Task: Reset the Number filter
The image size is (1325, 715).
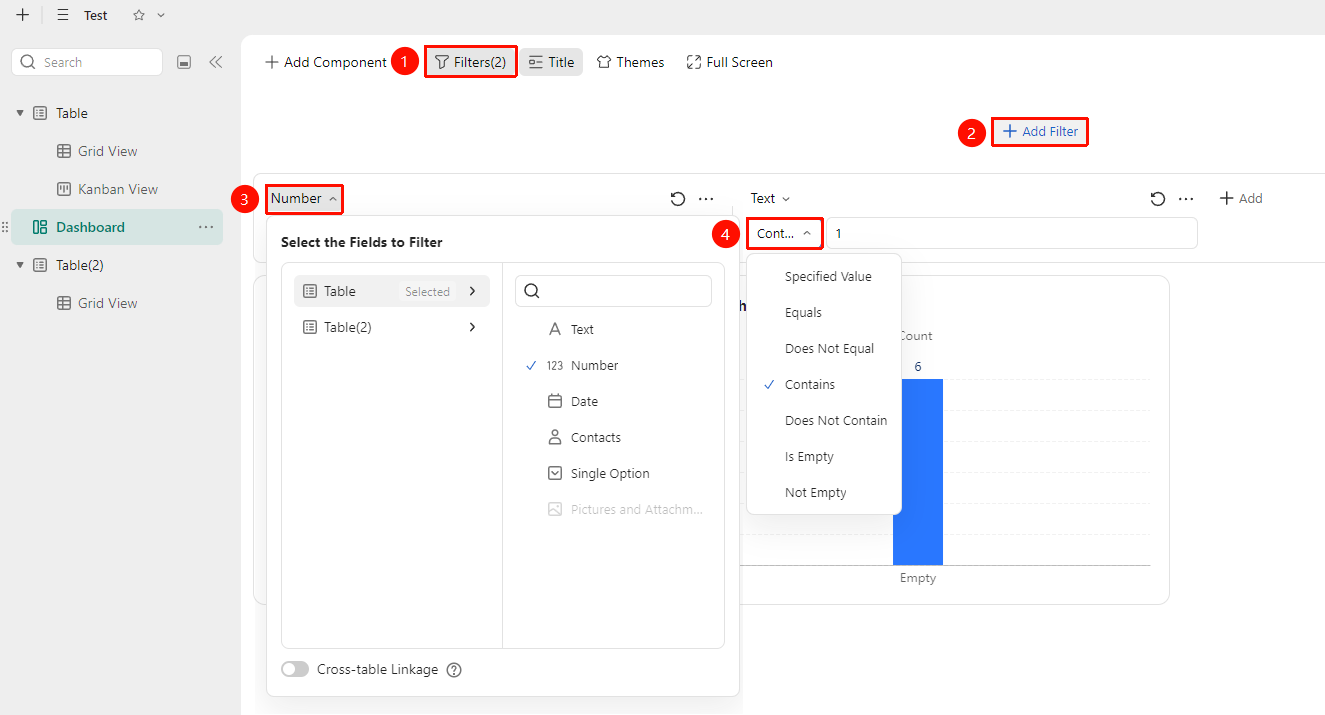Action: pyautogui.click(x=678, y=199)
